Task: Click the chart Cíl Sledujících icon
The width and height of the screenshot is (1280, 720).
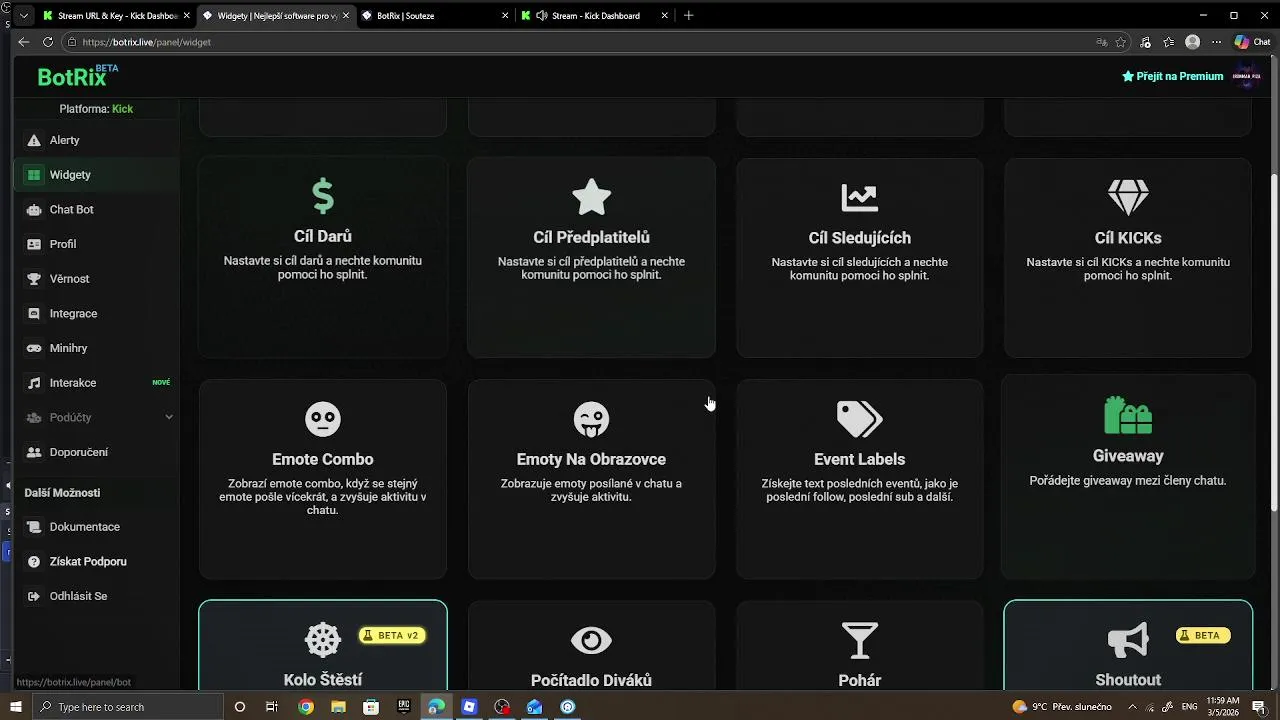Action: (x=859, y=197)
